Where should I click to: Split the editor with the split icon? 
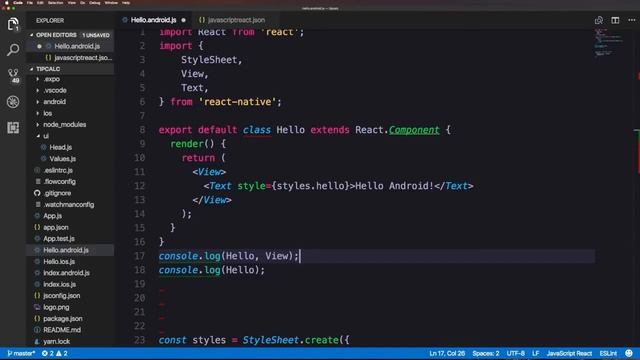615,20
